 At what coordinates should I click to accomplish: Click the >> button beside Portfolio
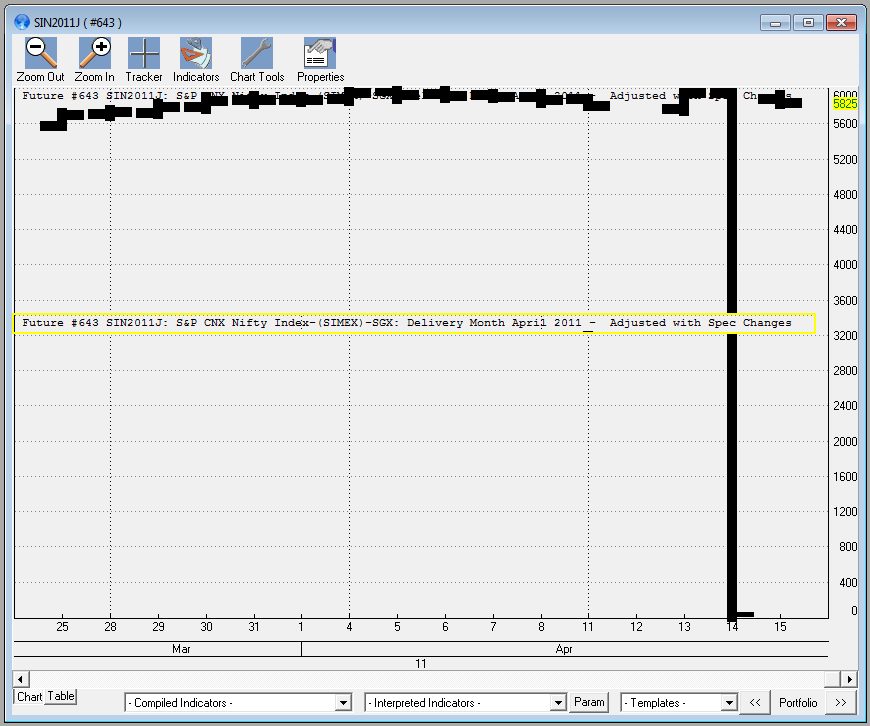point(843,703)
